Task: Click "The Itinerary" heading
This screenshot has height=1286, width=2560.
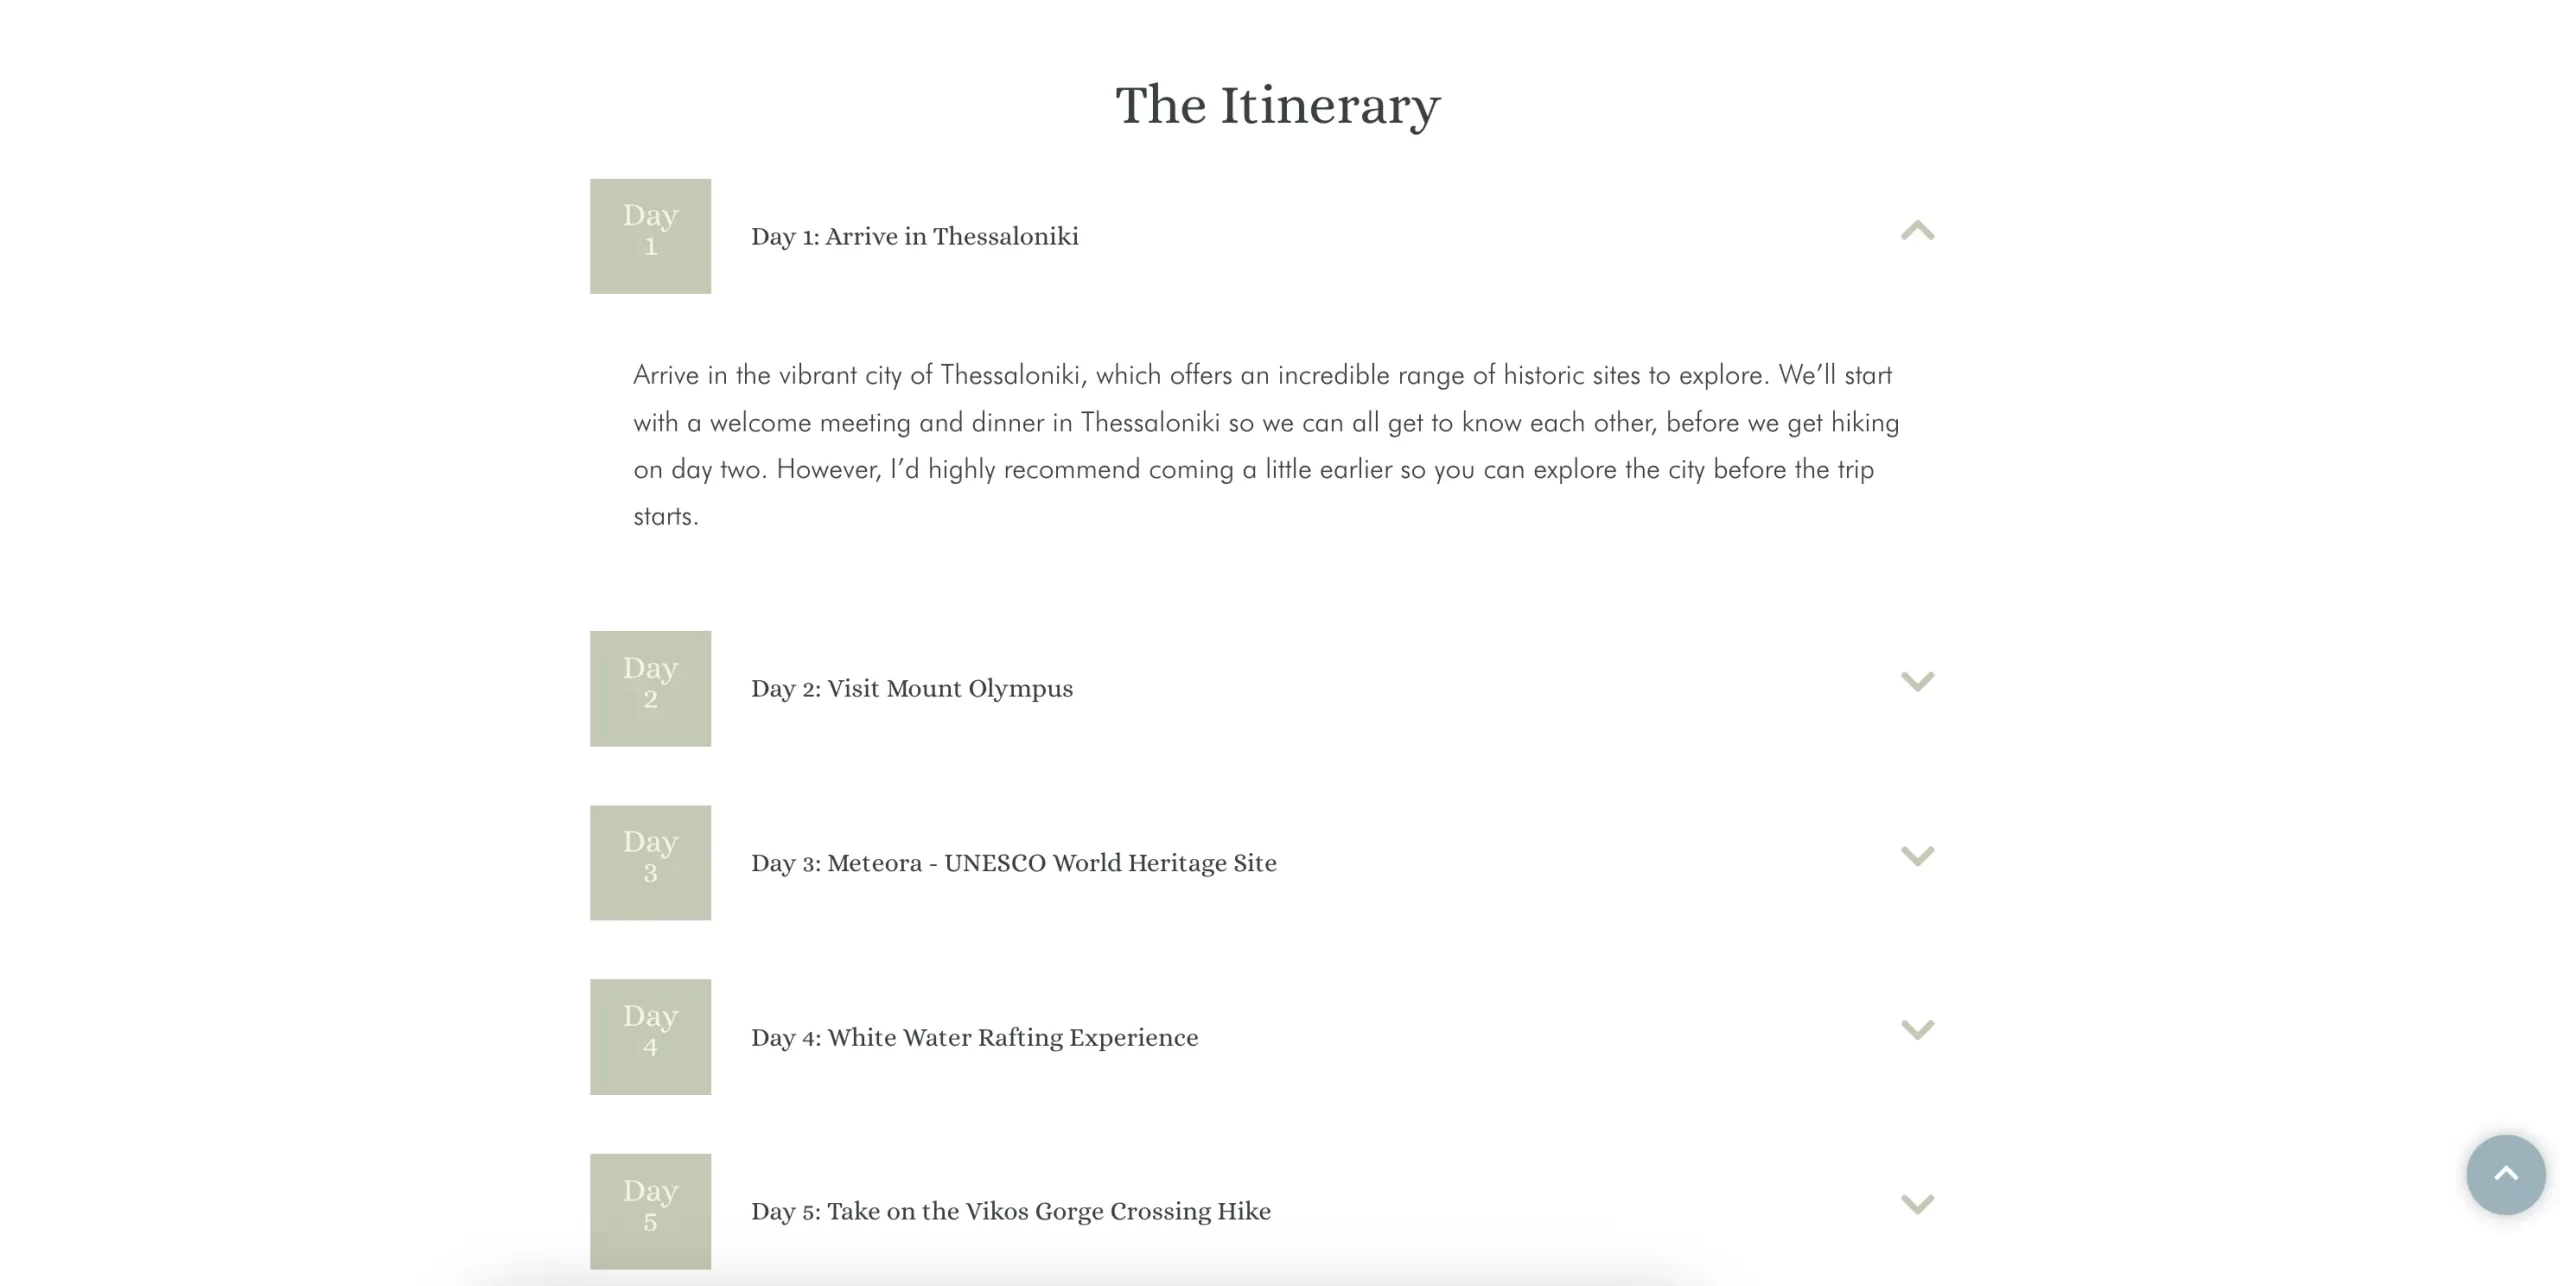Action: tap(1278, 105)
